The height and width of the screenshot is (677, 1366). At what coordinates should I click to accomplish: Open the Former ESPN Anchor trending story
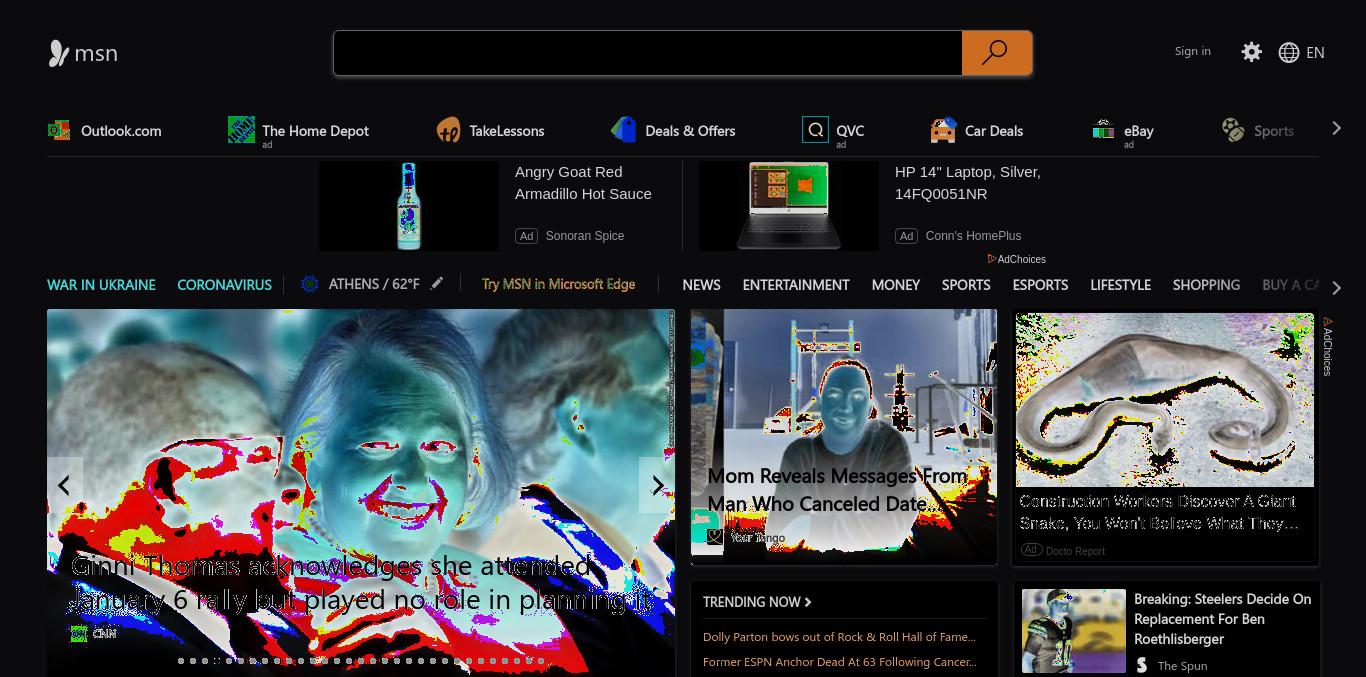click(x=839, y=662)
